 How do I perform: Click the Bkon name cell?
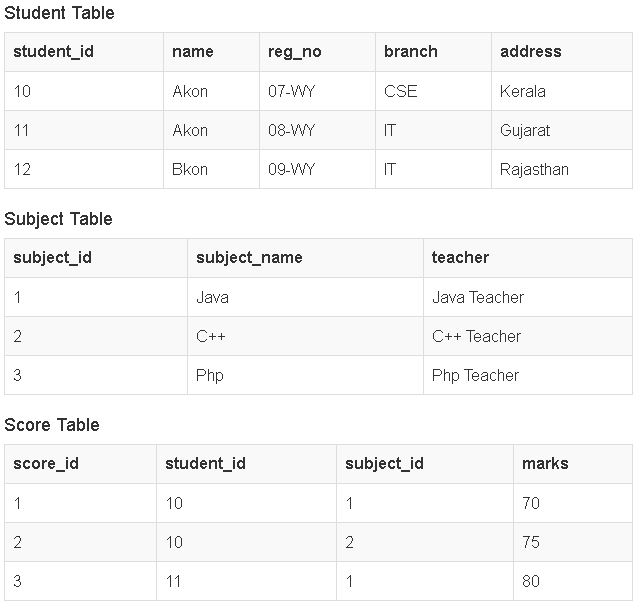(x=190, y=169)
